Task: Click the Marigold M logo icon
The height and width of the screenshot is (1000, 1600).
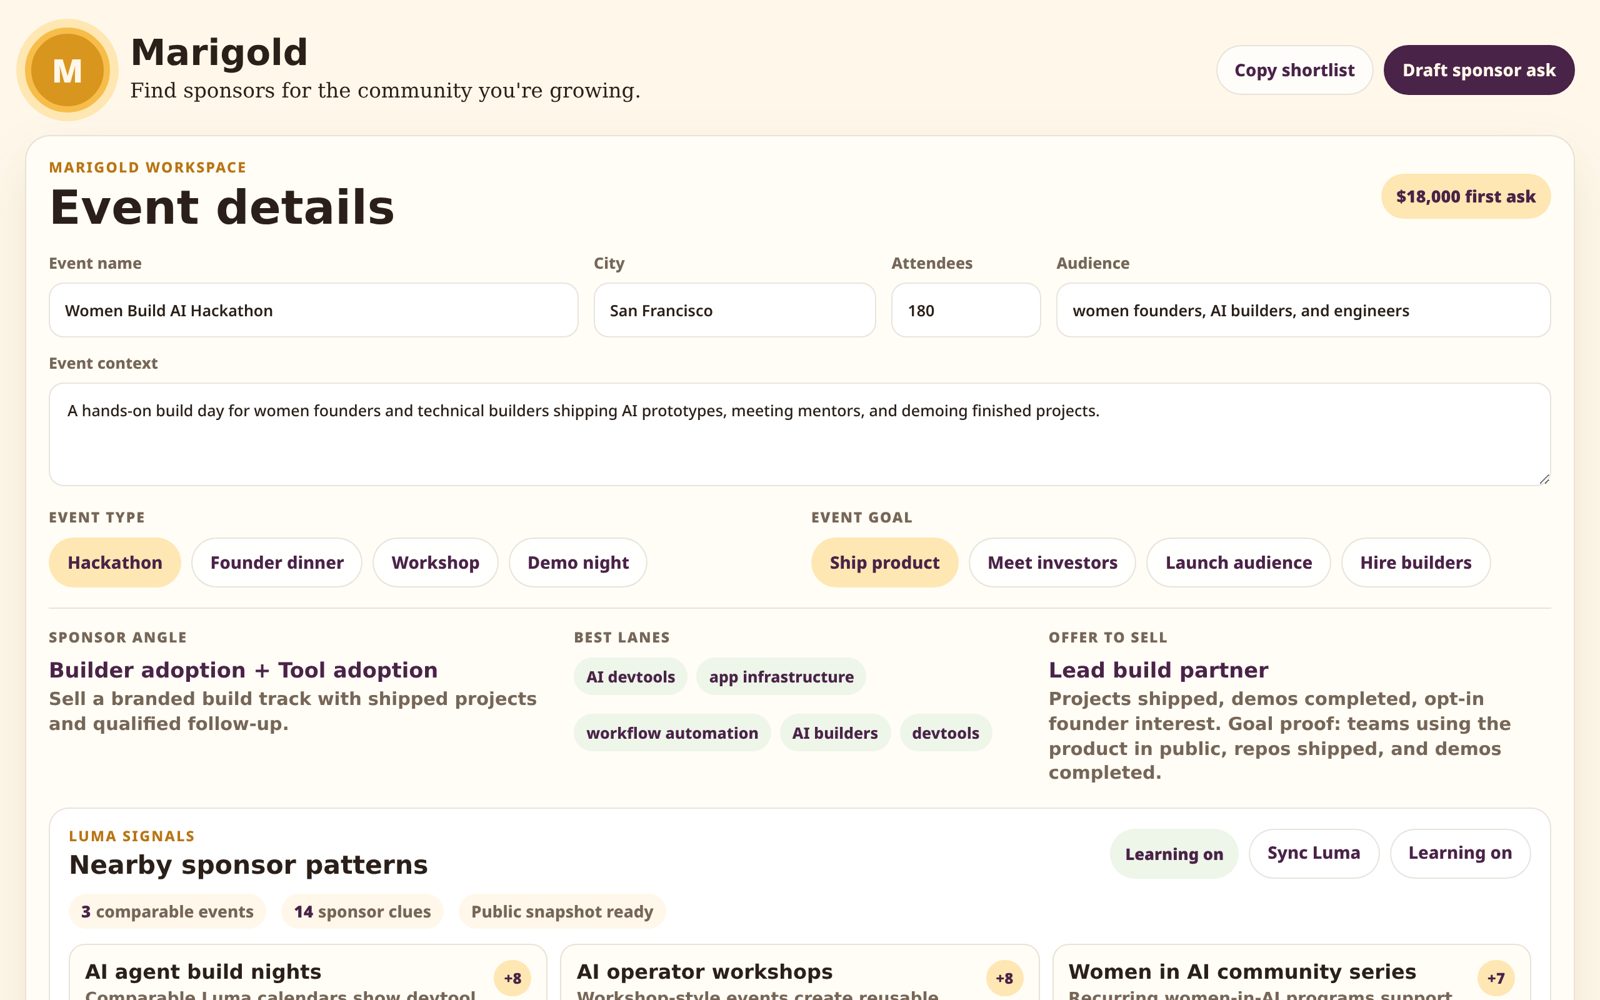Action: (67, 70)
